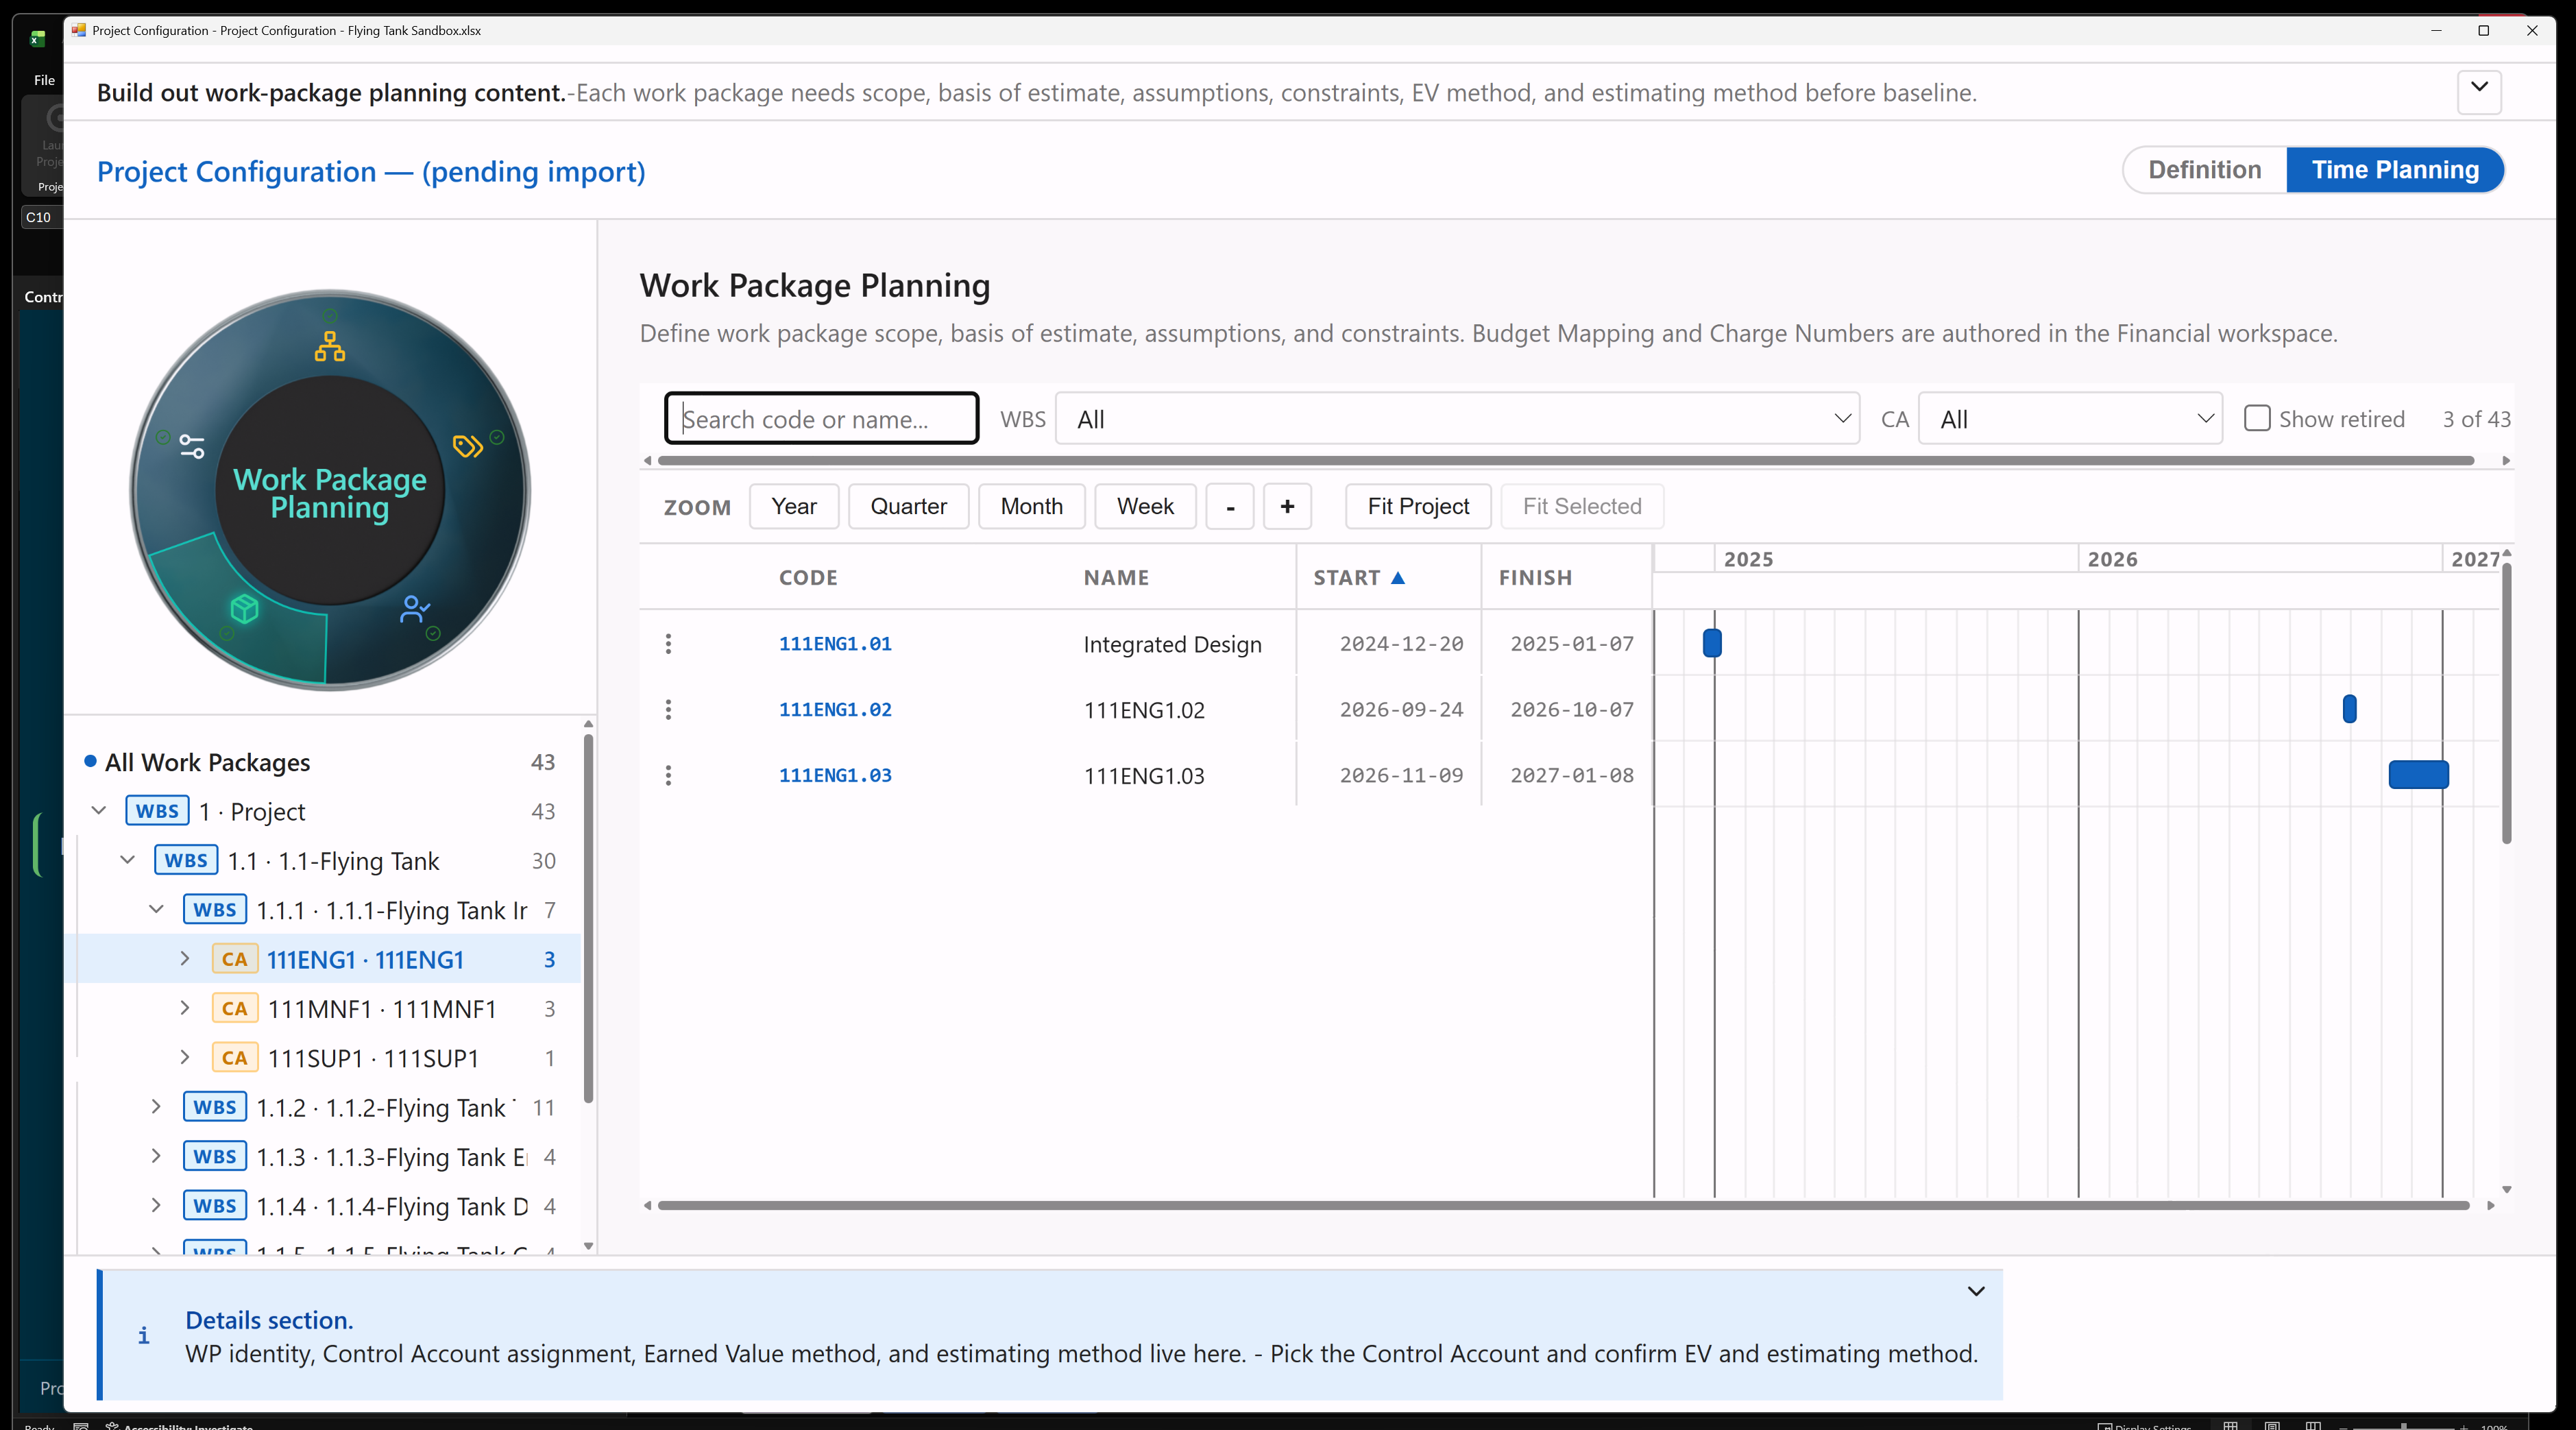This screenshot has height=1430, width=2576.
Task: Switch to the Definition tab
Action: pos(2204,170)
